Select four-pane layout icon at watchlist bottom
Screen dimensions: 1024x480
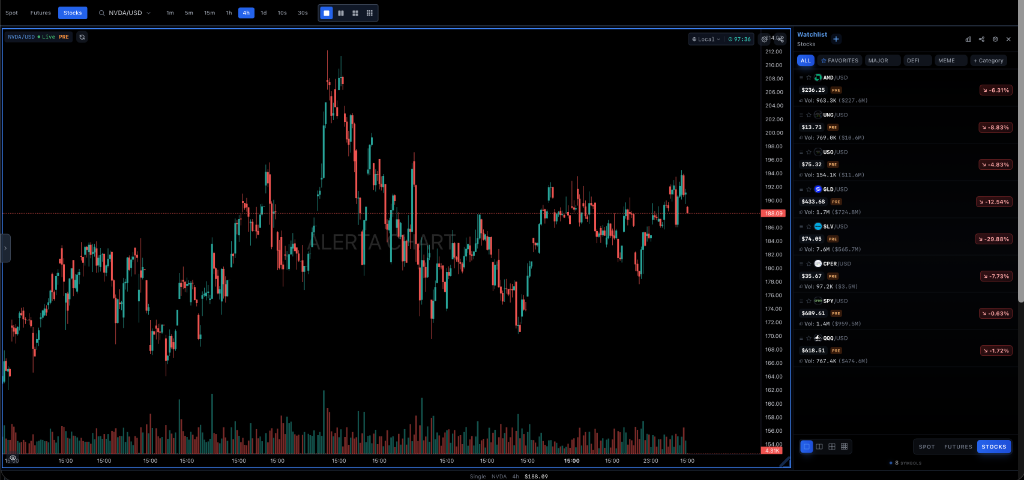[x=831, y=447]
